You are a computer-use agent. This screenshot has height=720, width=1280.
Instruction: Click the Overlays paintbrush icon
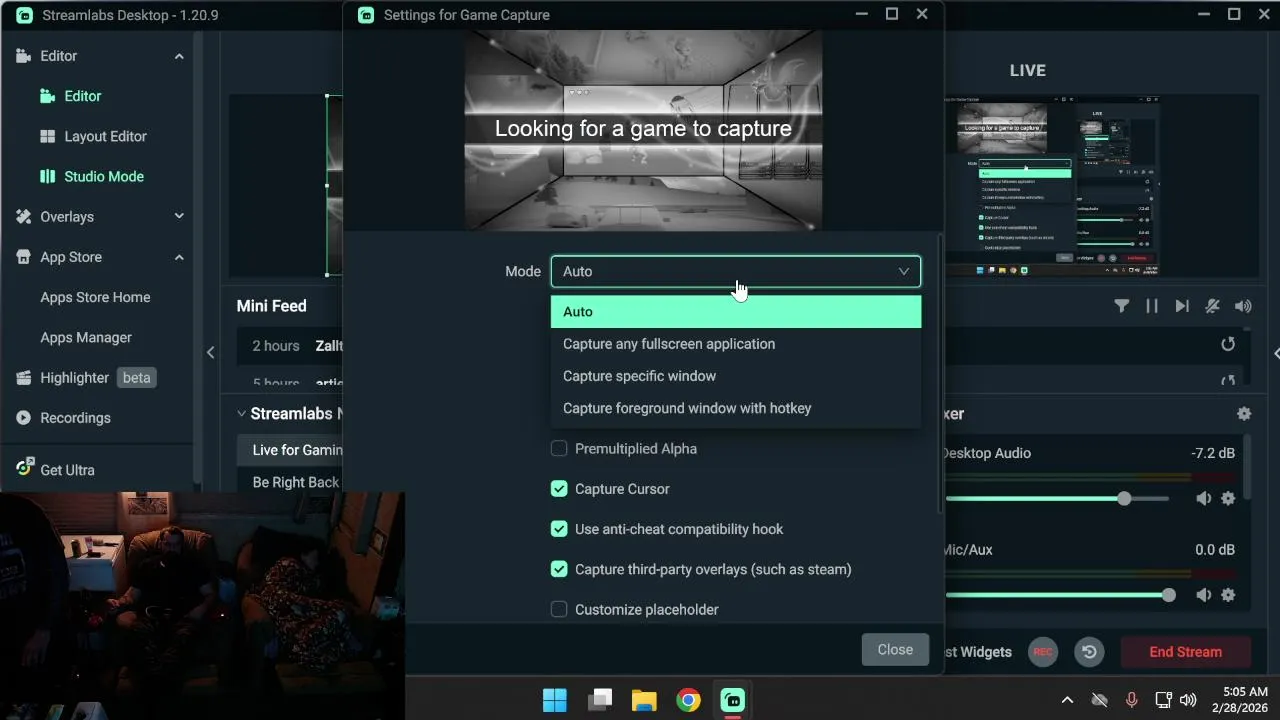[23, 216]
